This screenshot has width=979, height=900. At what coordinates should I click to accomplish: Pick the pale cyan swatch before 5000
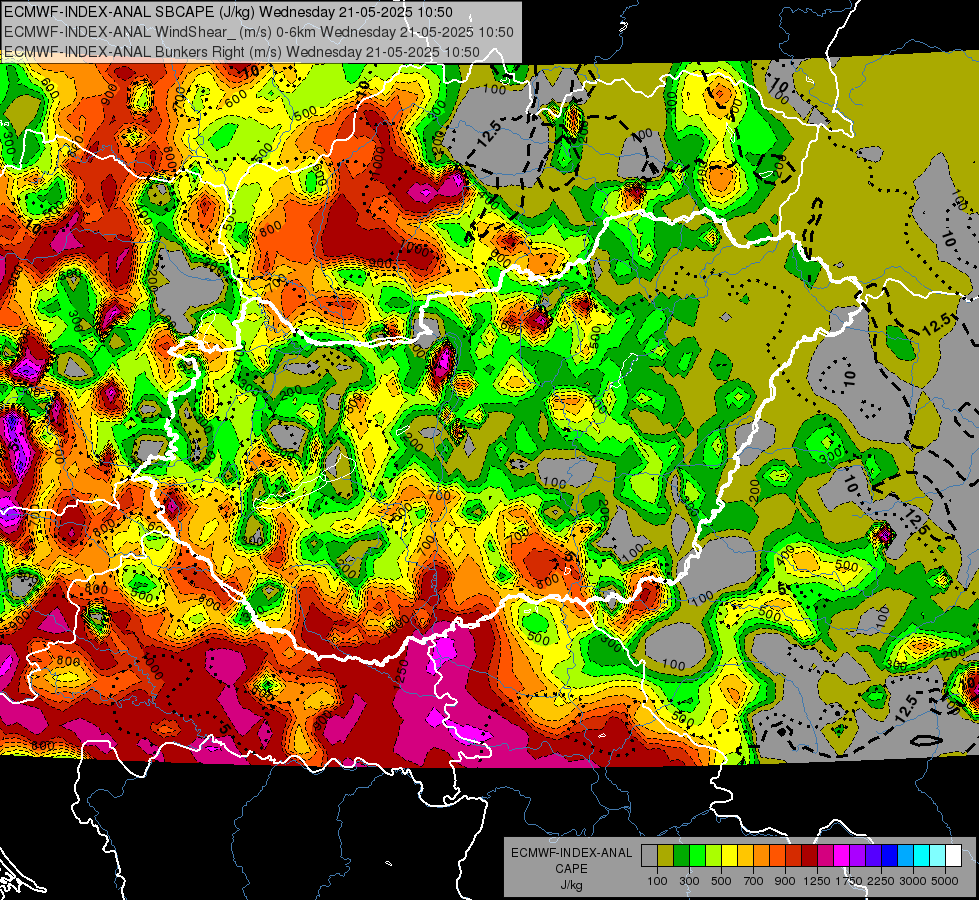938,856
